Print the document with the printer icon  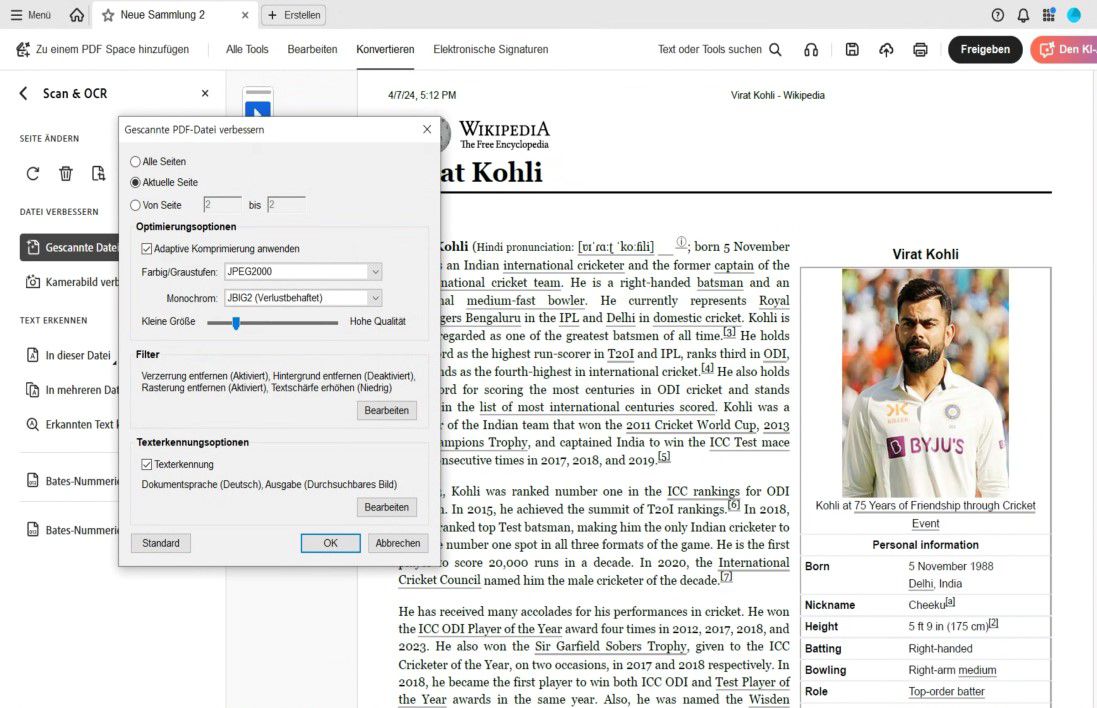pos(920,48)
